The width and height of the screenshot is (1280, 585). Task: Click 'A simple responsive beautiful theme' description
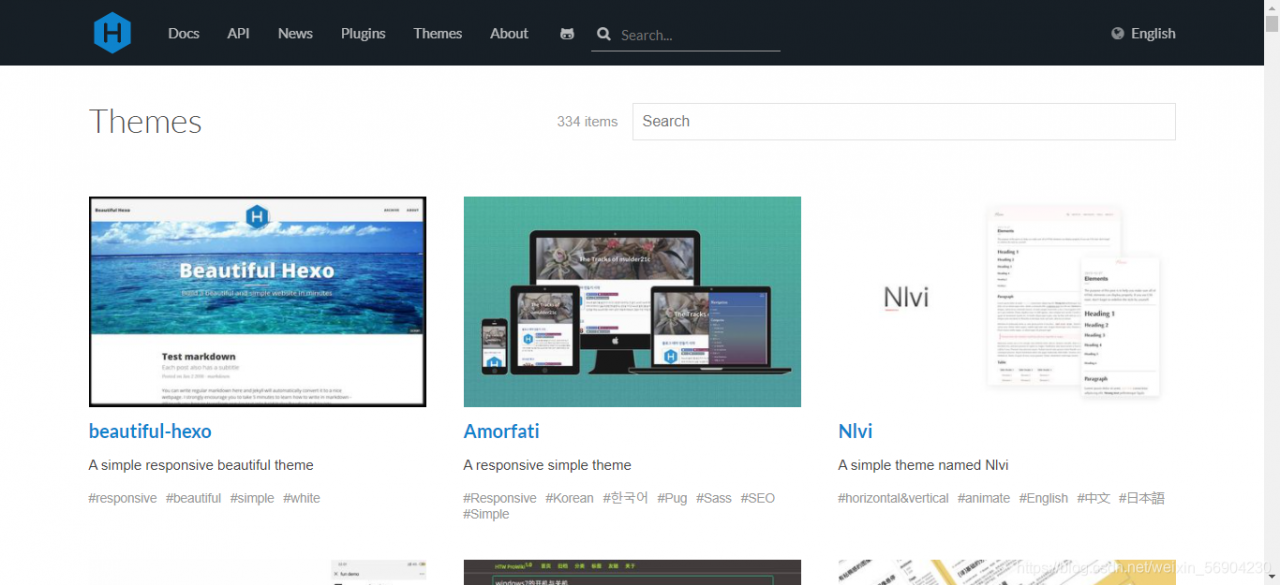click(201, 465)
